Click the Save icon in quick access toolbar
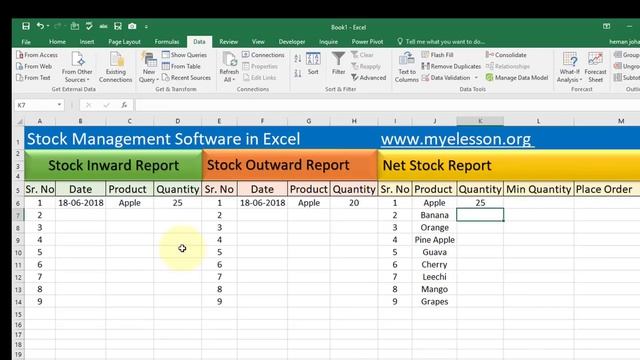This screenshot has height=360, width=640. coord(26,27)
